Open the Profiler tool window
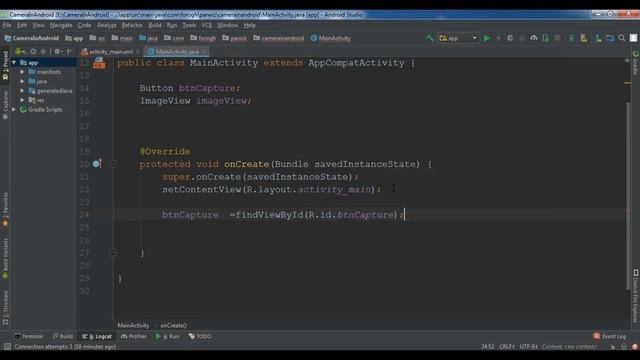 point(133,336)
